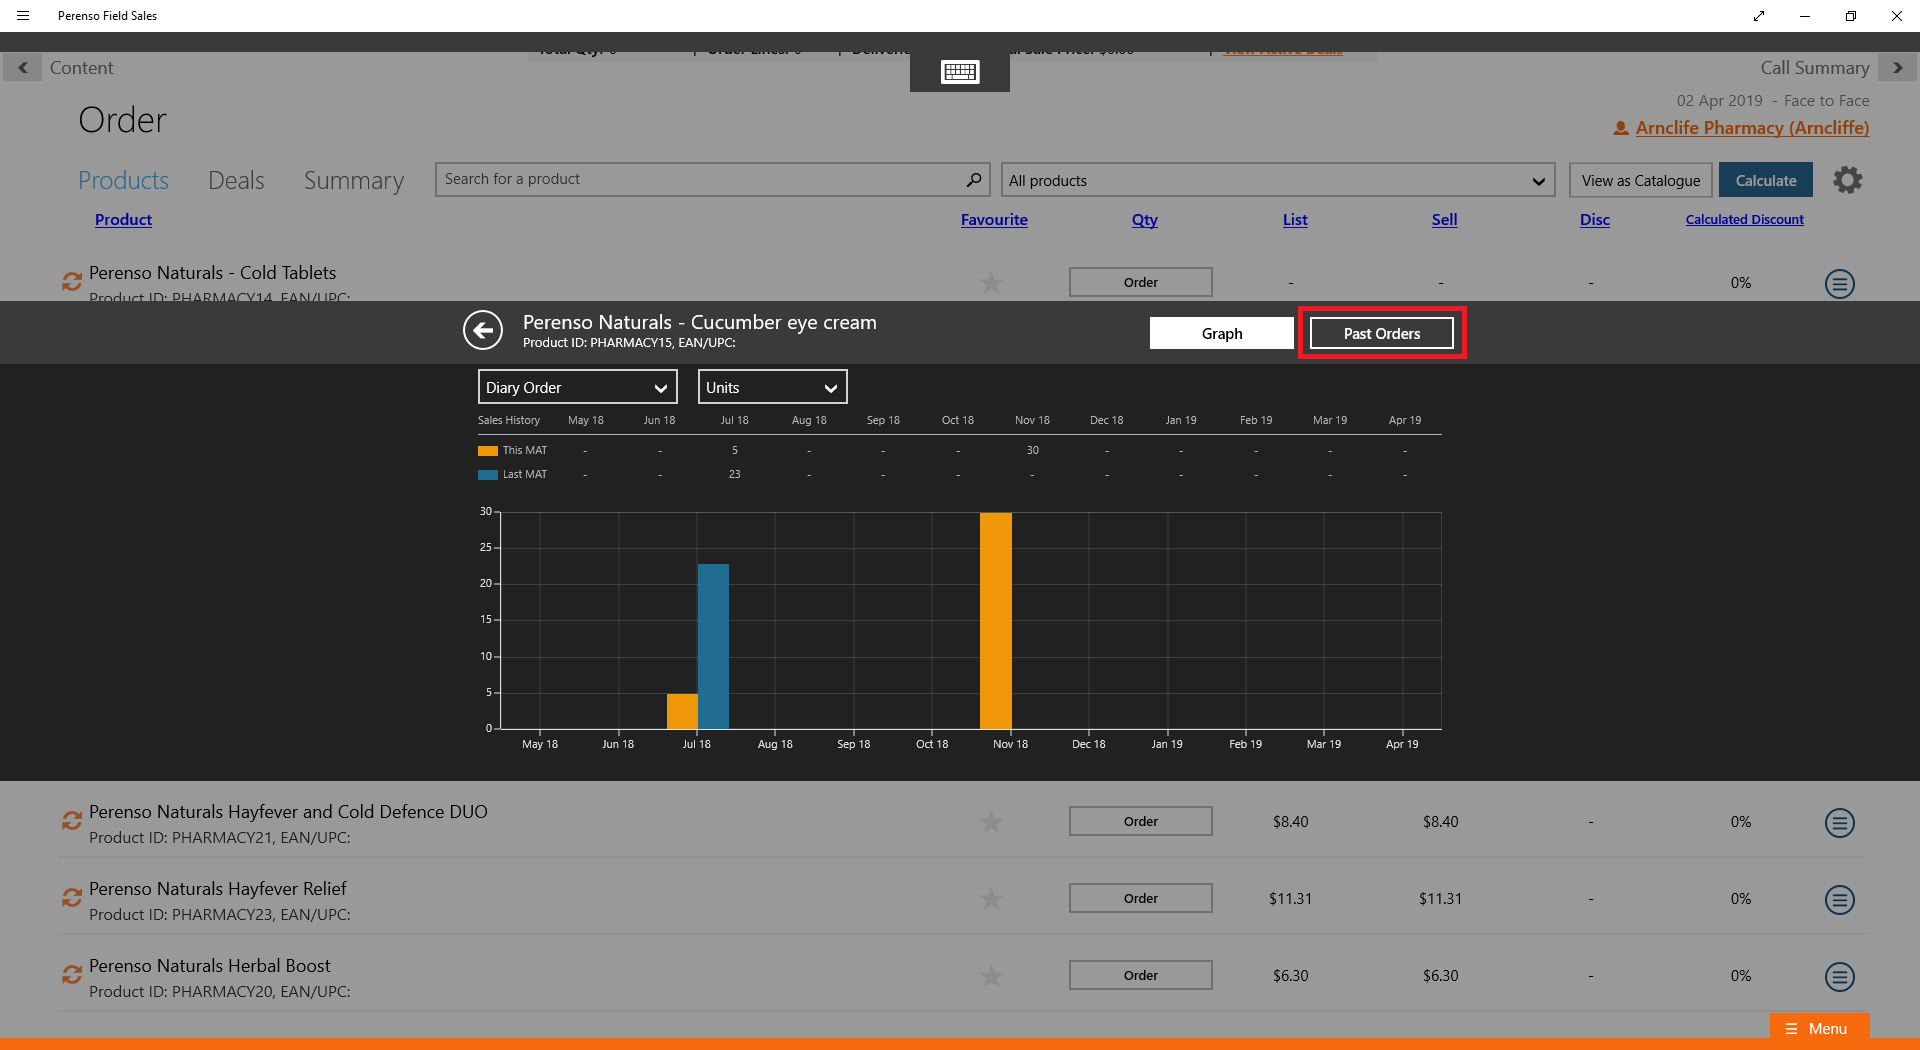1920x1050 pixels.
Task: Click refresh icon beside Cold Tablets
Action: pyautogui.click(x=71, y=282)
